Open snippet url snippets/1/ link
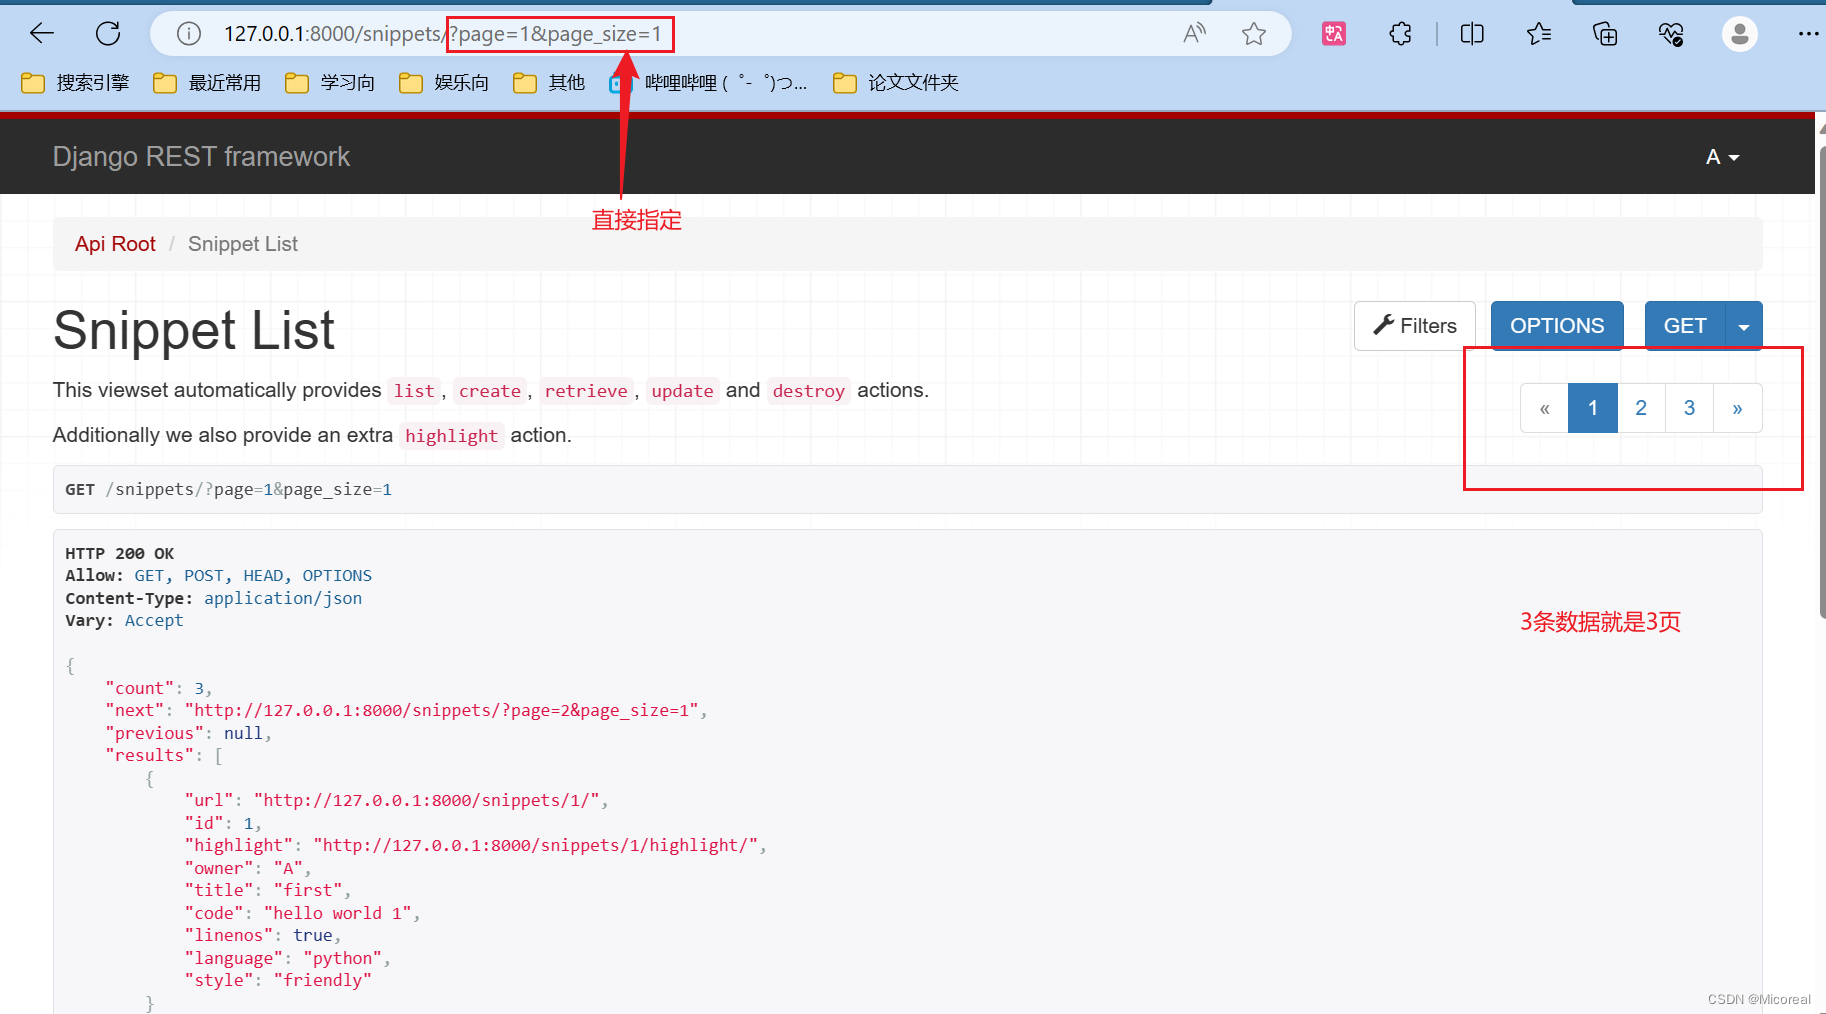This screenshot has height=1014, width=1826. point(426,800)
